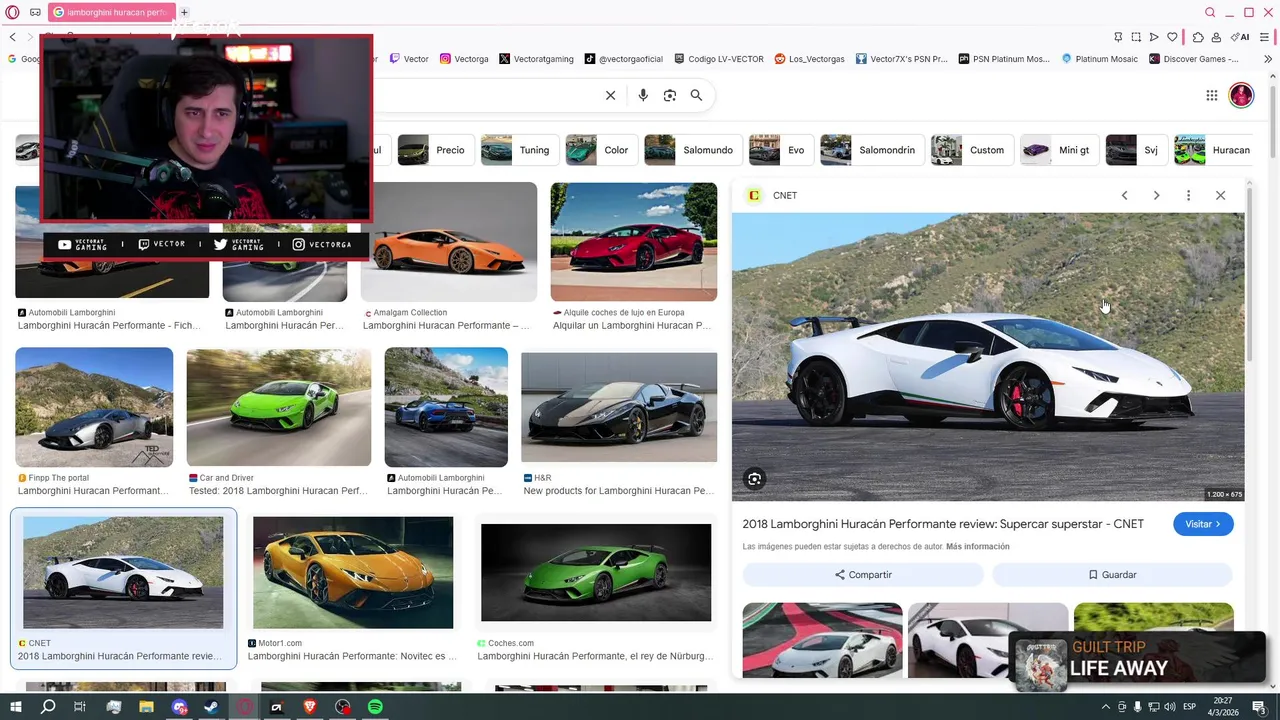The height and width of the screenshot is (720, 1280).
Task: Close the CNET image preview panel
Action: pos(1220,195)
